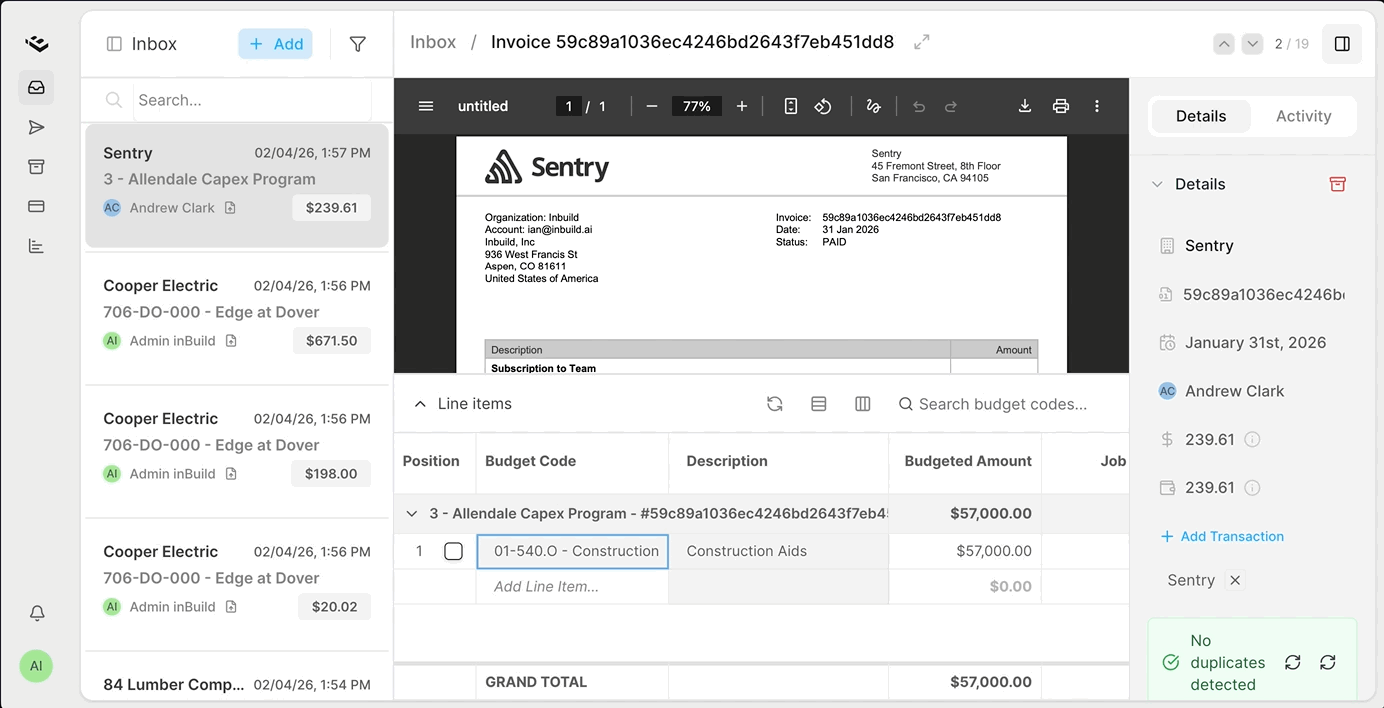Click the Budget Code column header
This screenshot has width=1384, height=708.
572,461
